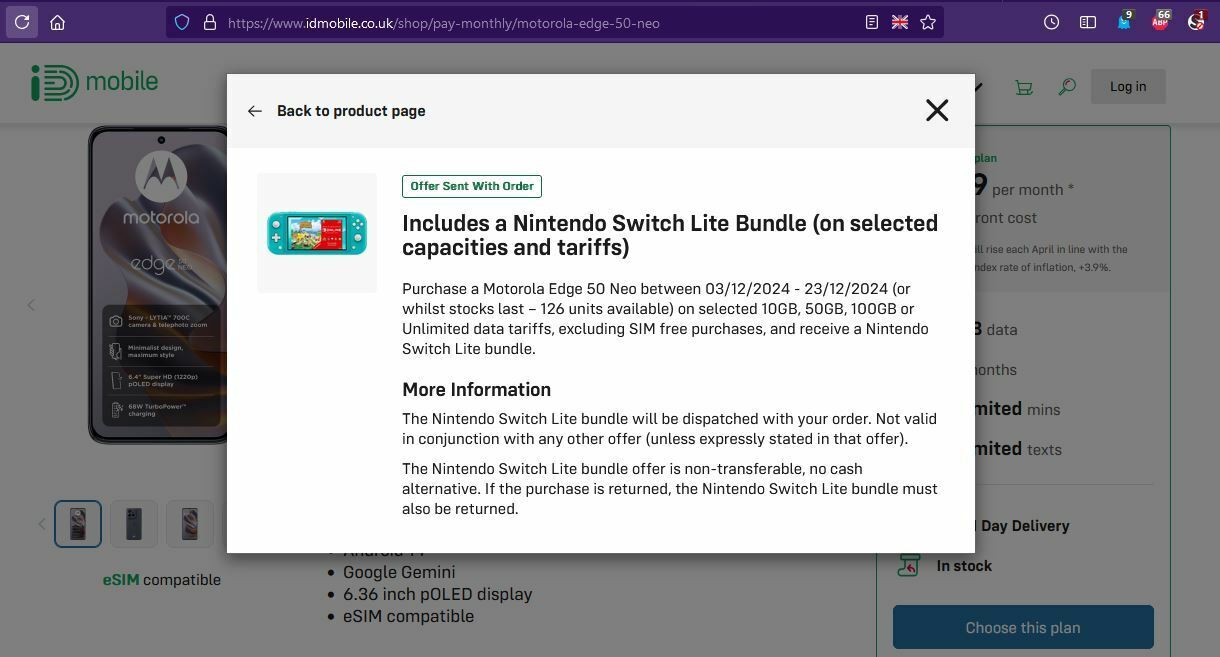Open the shopping basket icon
This screenshot has height=657, width=1220.
point(1024,87)
